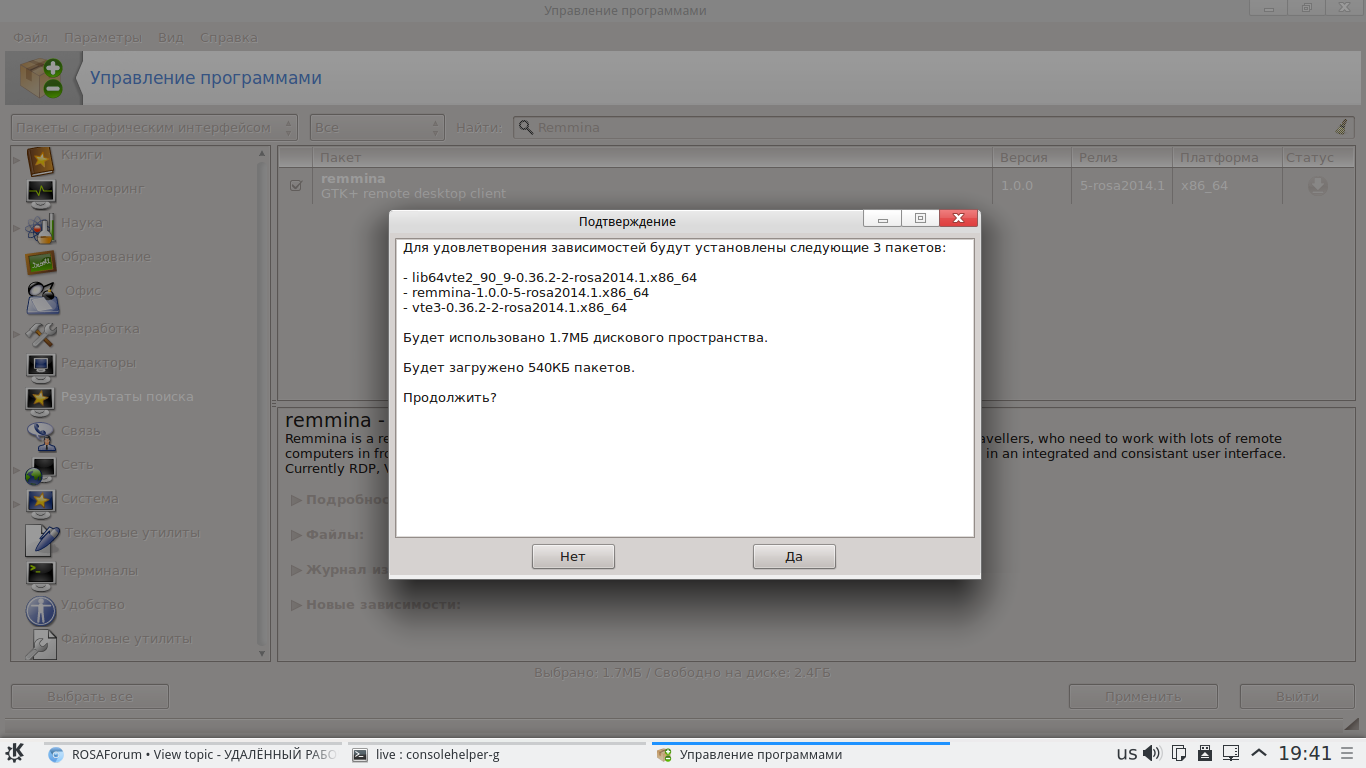
Task: Open the Справка menu
Action: point(228,37)
